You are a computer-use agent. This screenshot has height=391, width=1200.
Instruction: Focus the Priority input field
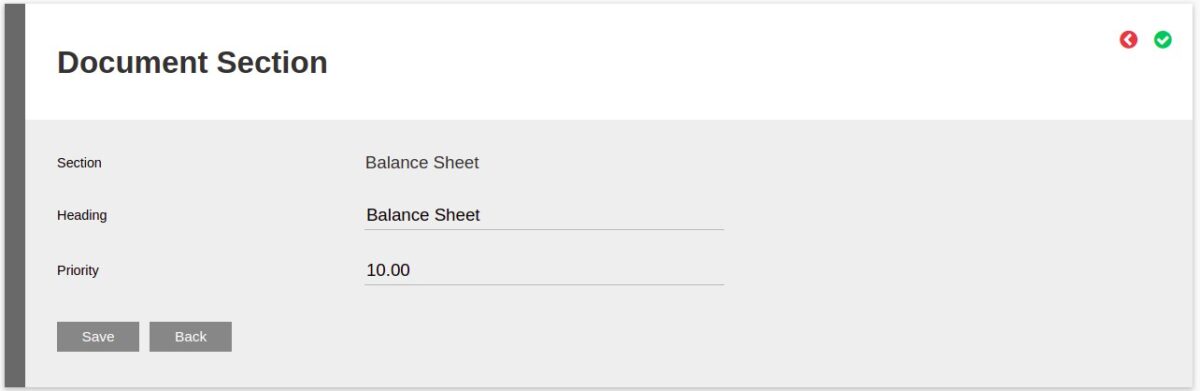(x=544, y=270)
